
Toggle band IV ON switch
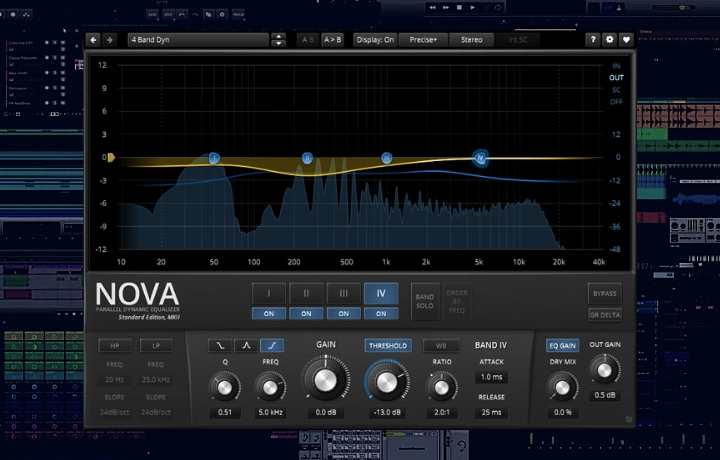[381, 314]
